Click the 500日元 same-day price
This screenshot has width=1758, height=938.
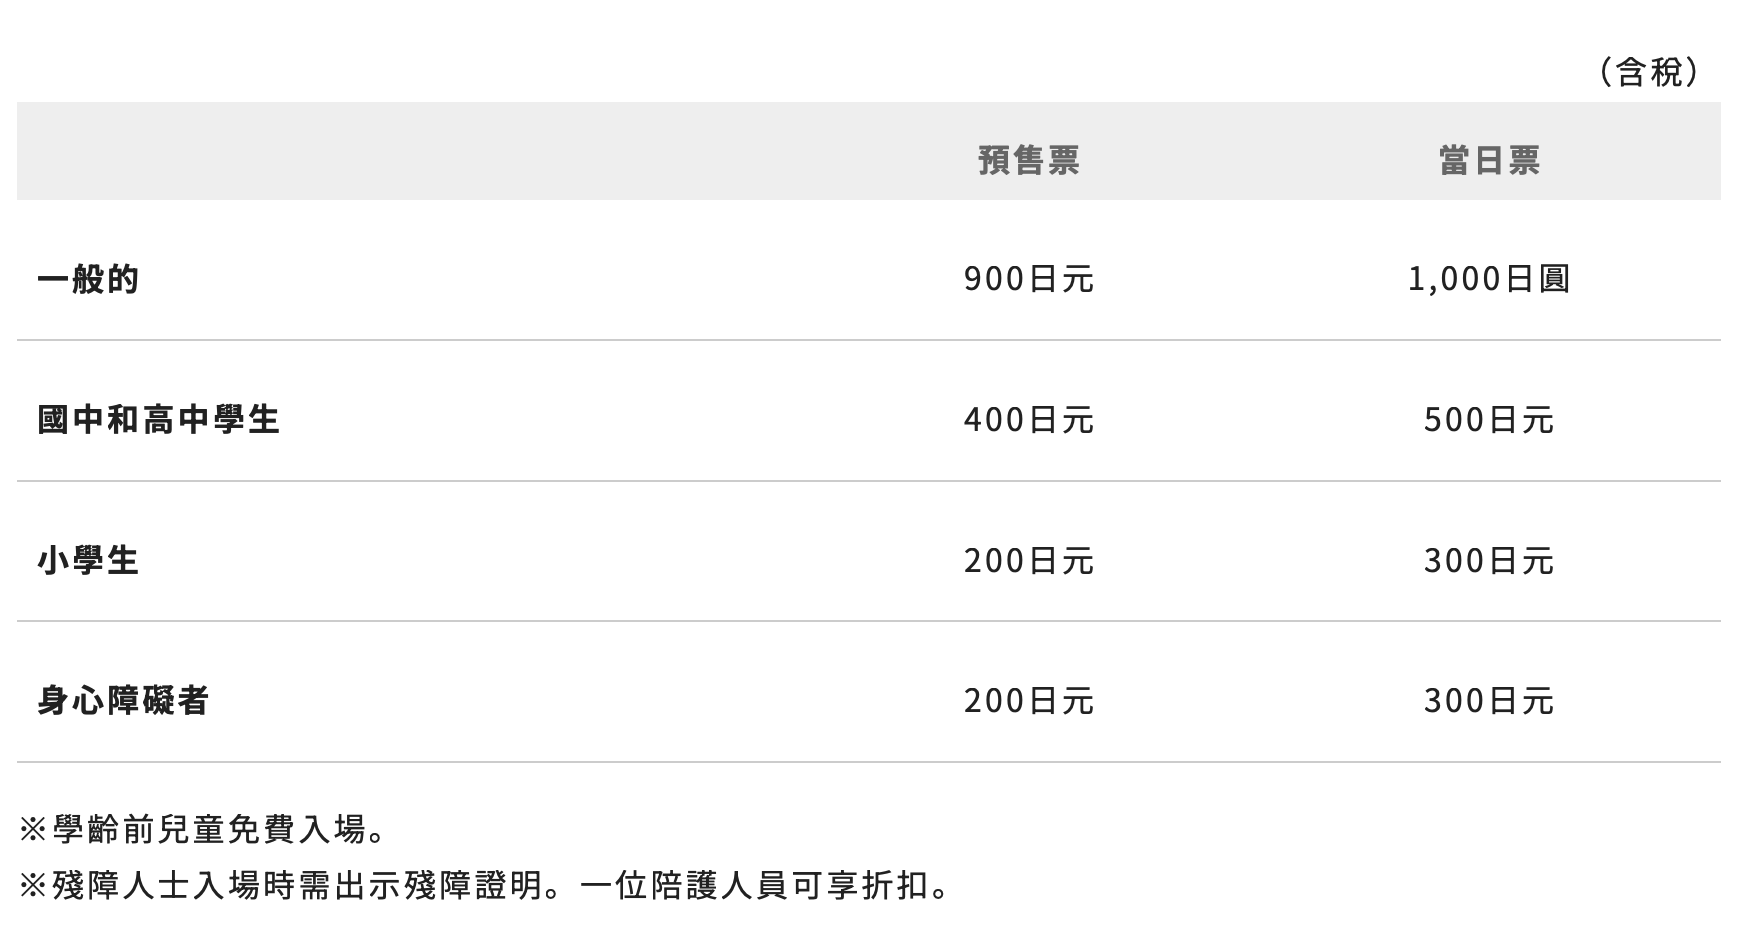pyautogui.click(x=1489, y=419)
